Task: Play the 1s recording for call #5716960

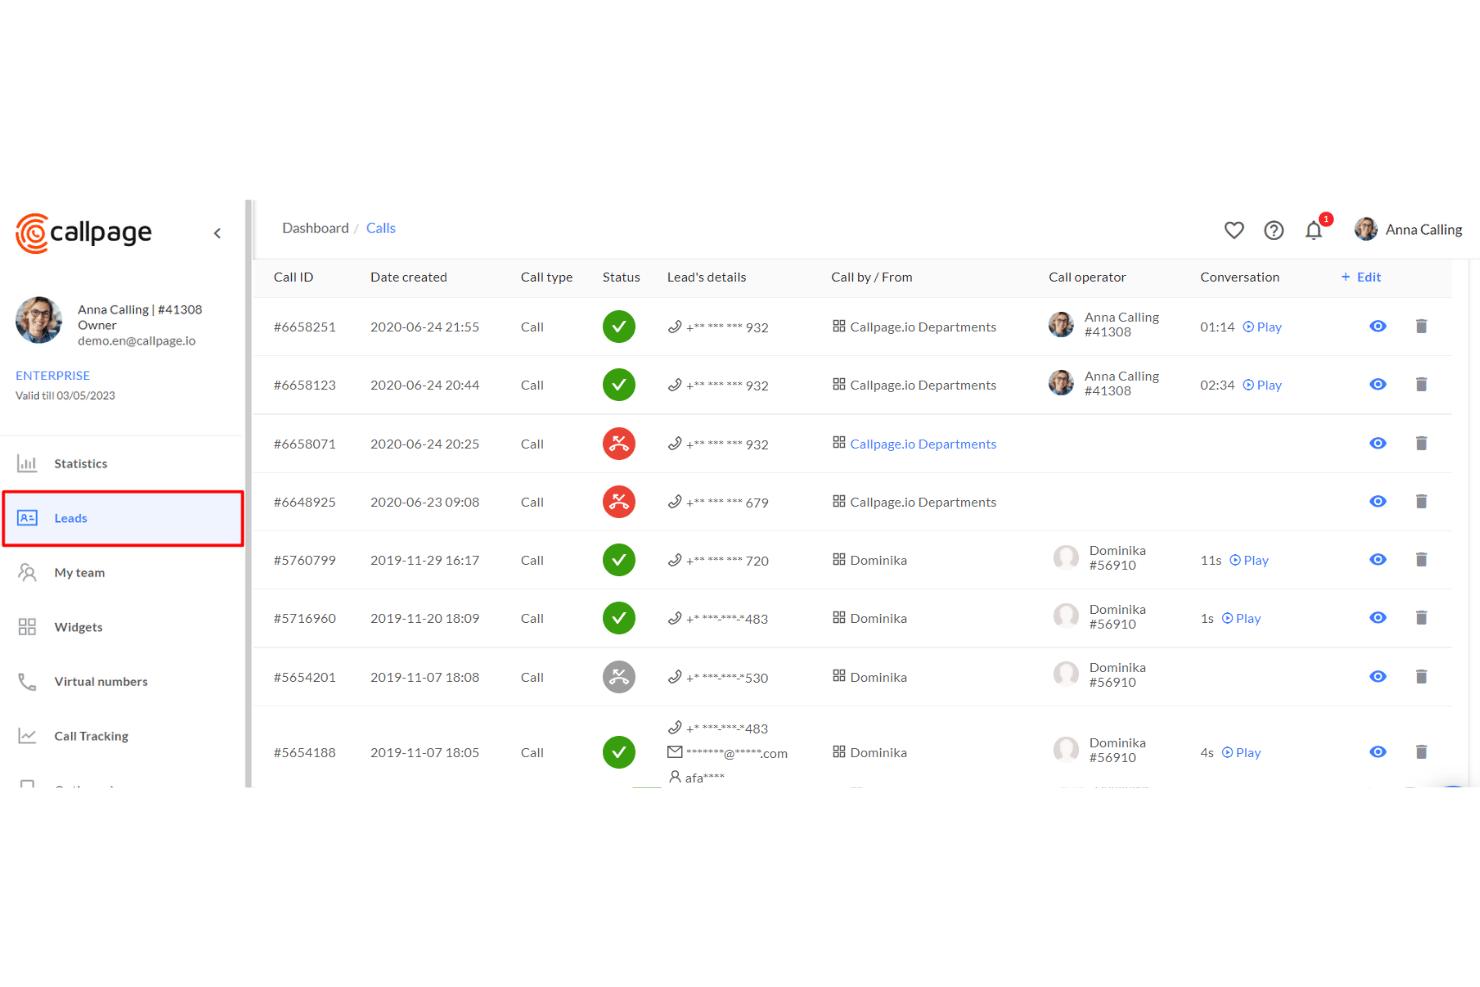Action: click(x=1241, y=619)
